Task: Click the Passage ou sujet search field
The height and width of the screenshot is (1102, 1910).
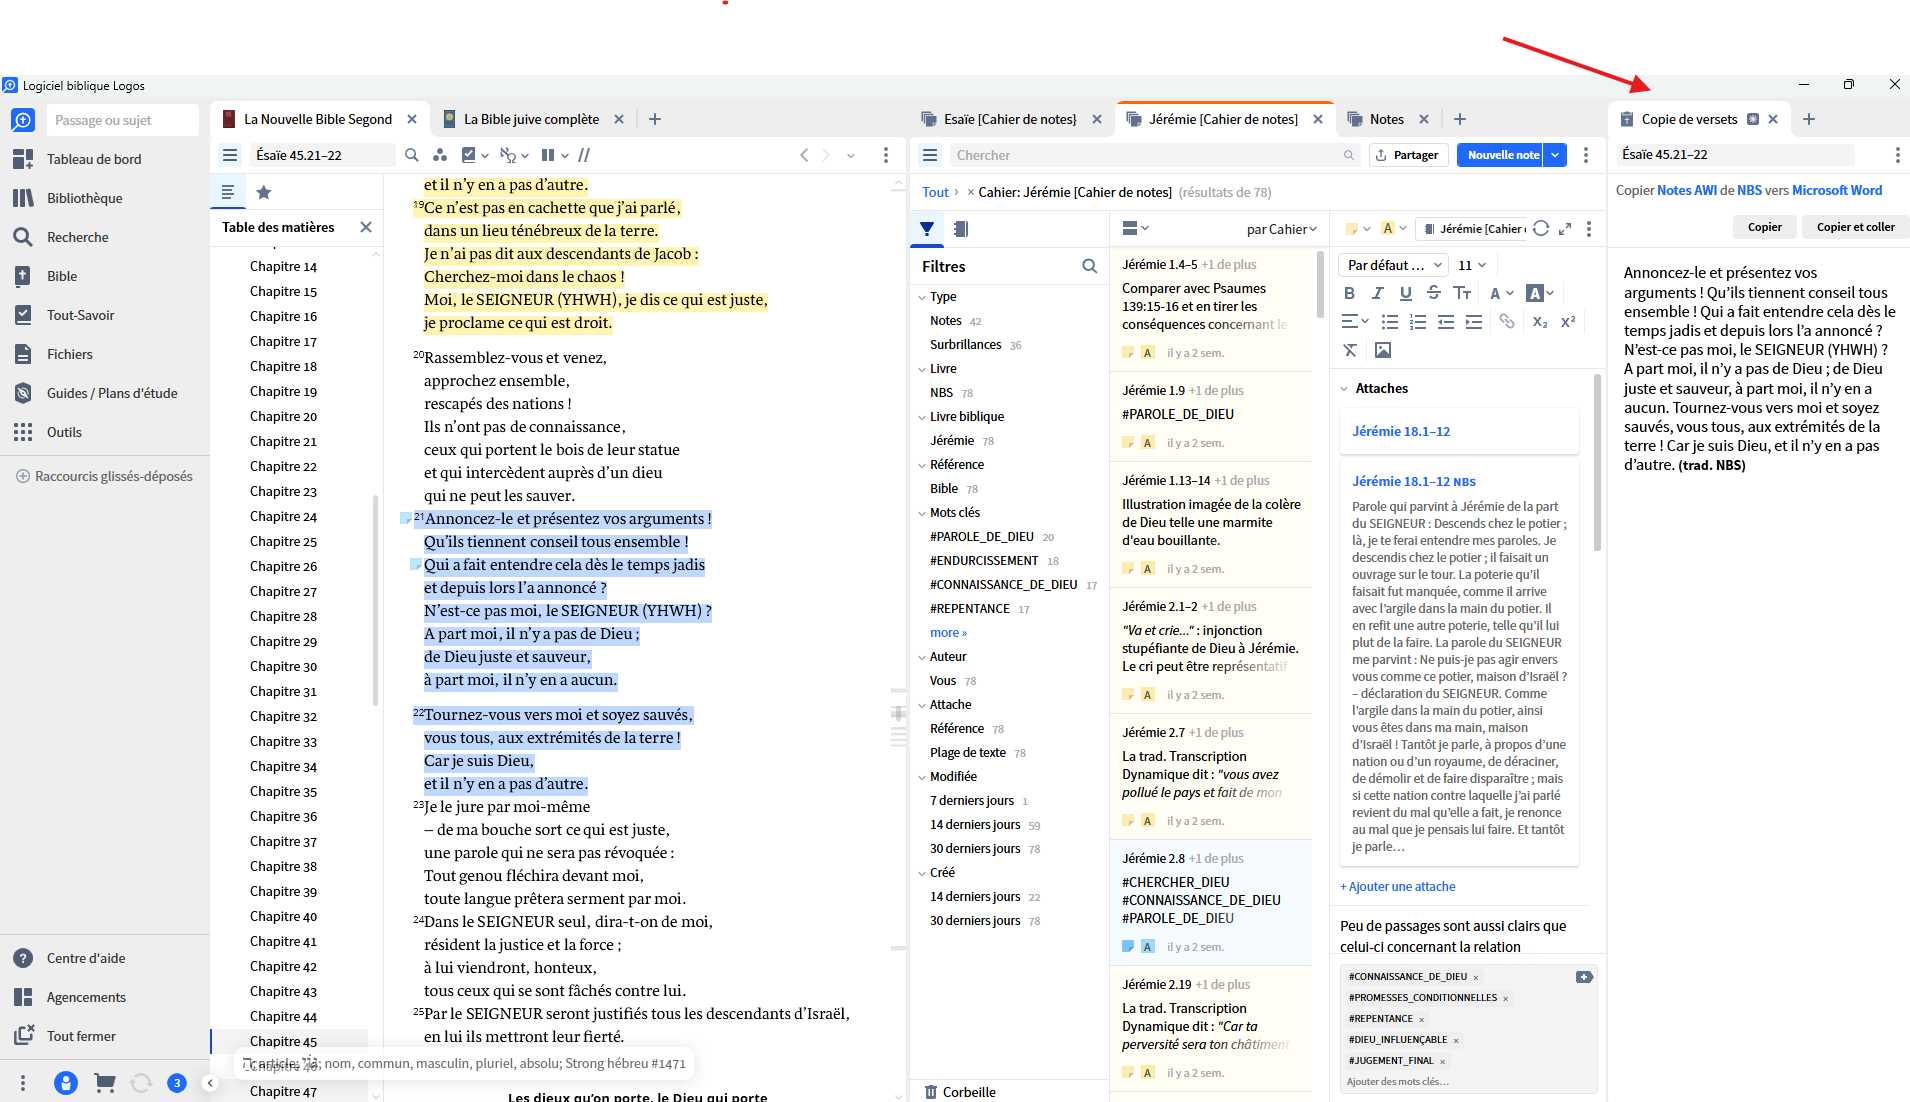Action: 122,120
